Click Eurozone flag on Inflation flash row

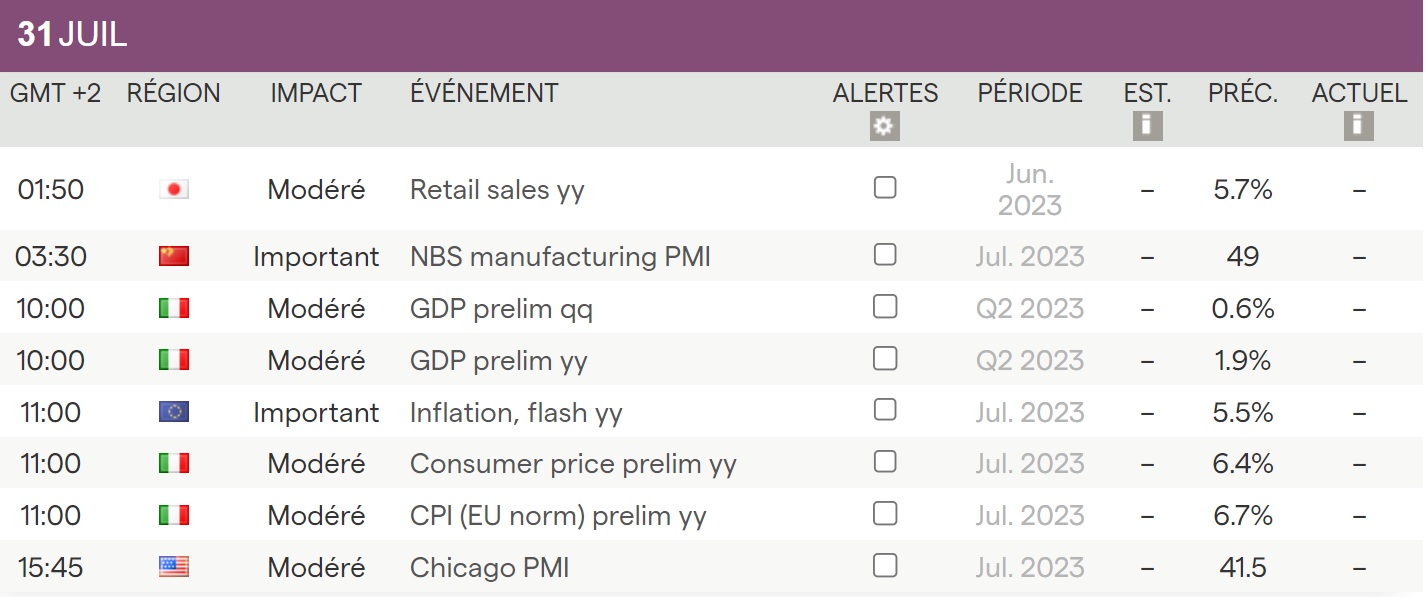[174, 412]
